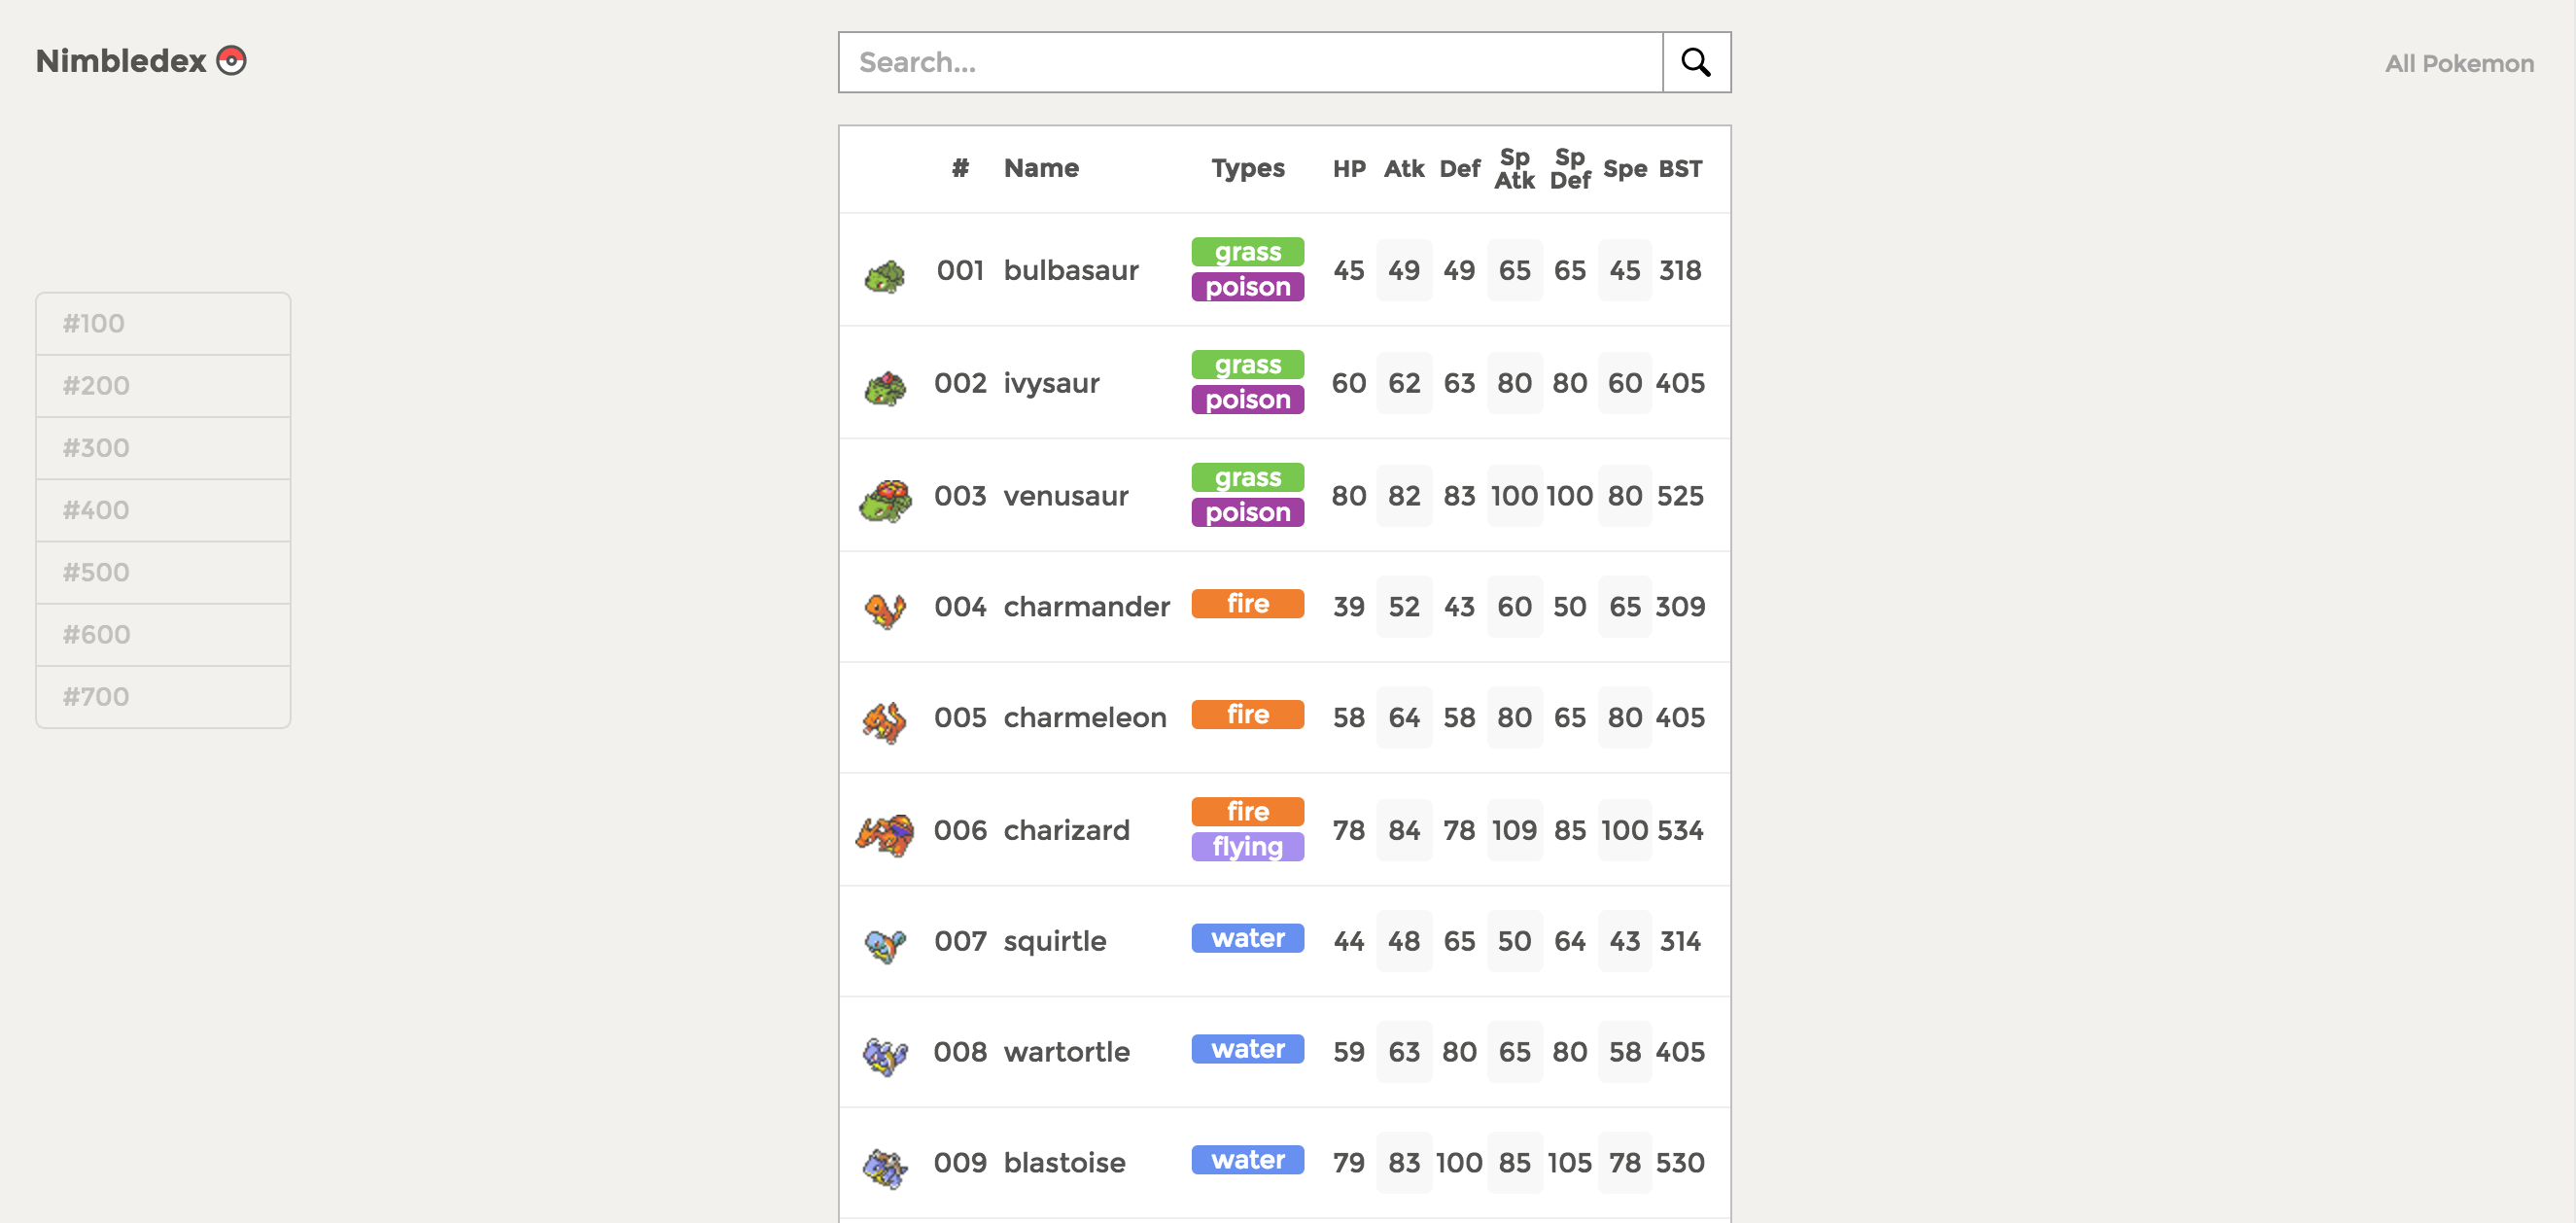Screen dimensions: 2576x1223
Task: Sort the table by the BST column header
Action: pos(1679,168)
